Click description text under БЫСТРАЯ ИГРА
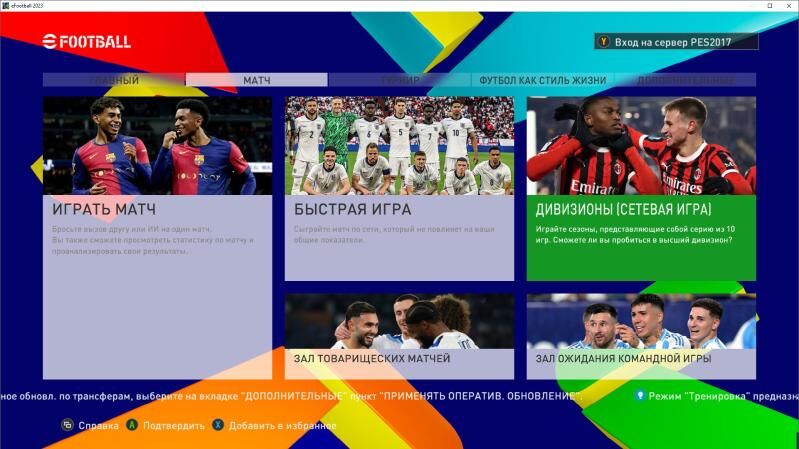The image size is (799, 449). point(394,234)
